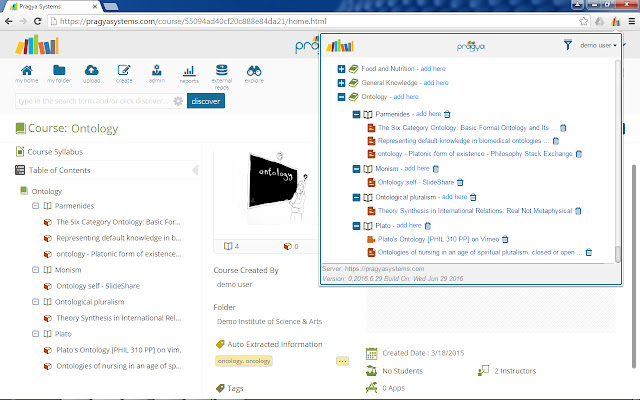This screenshot has width=640, height=400.
Task: Click clipboard icon after Plato's Ontology on Vimeo
Action: (x=505, y=239)
